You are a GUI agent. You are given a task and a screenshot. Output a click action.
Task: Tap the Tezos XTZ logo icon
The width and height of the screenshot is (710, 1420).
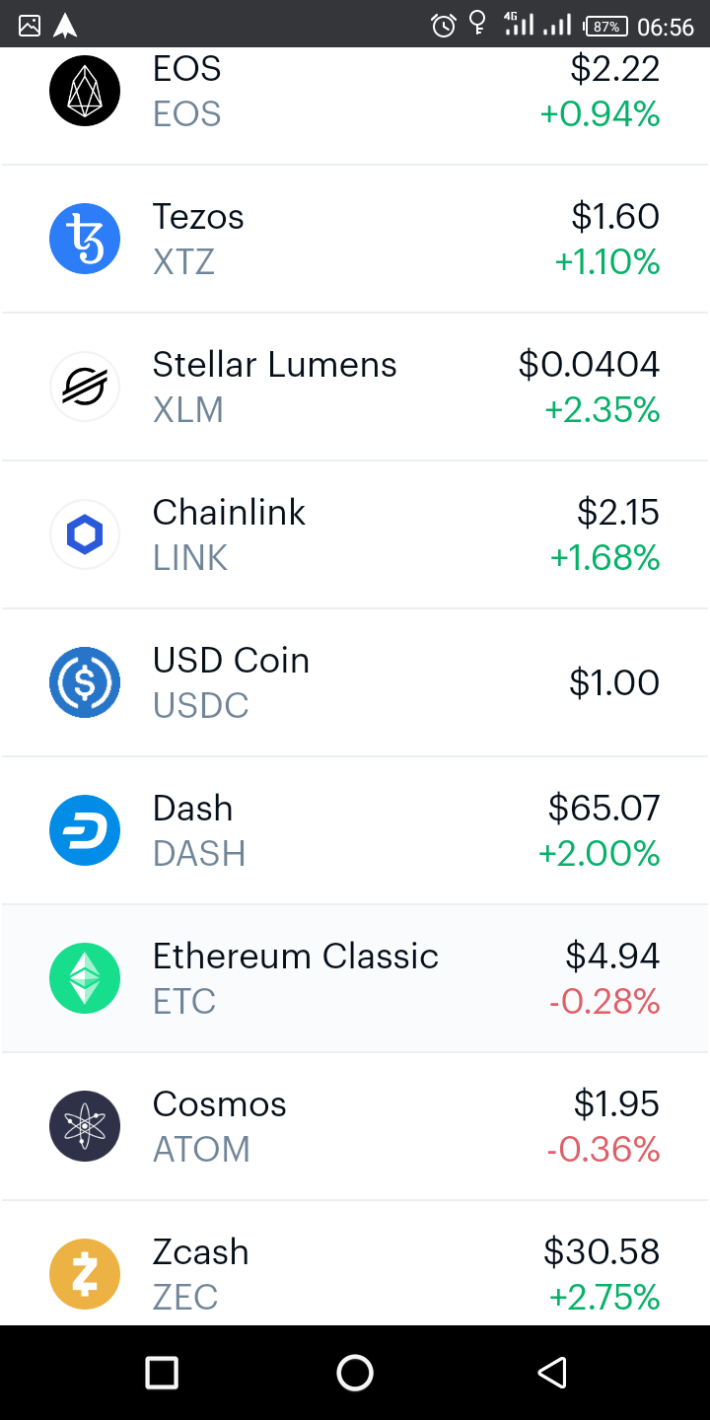click(85, 239)
